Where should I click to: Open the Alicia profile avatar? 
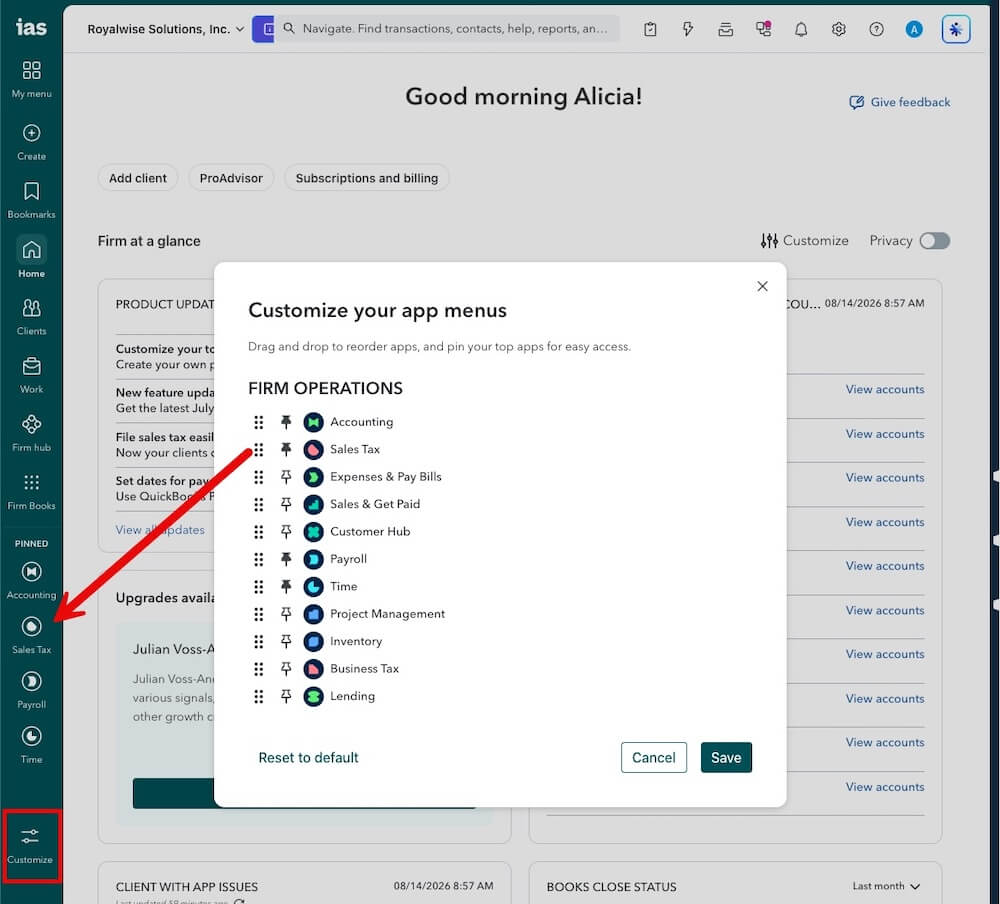tap(914, 29)
